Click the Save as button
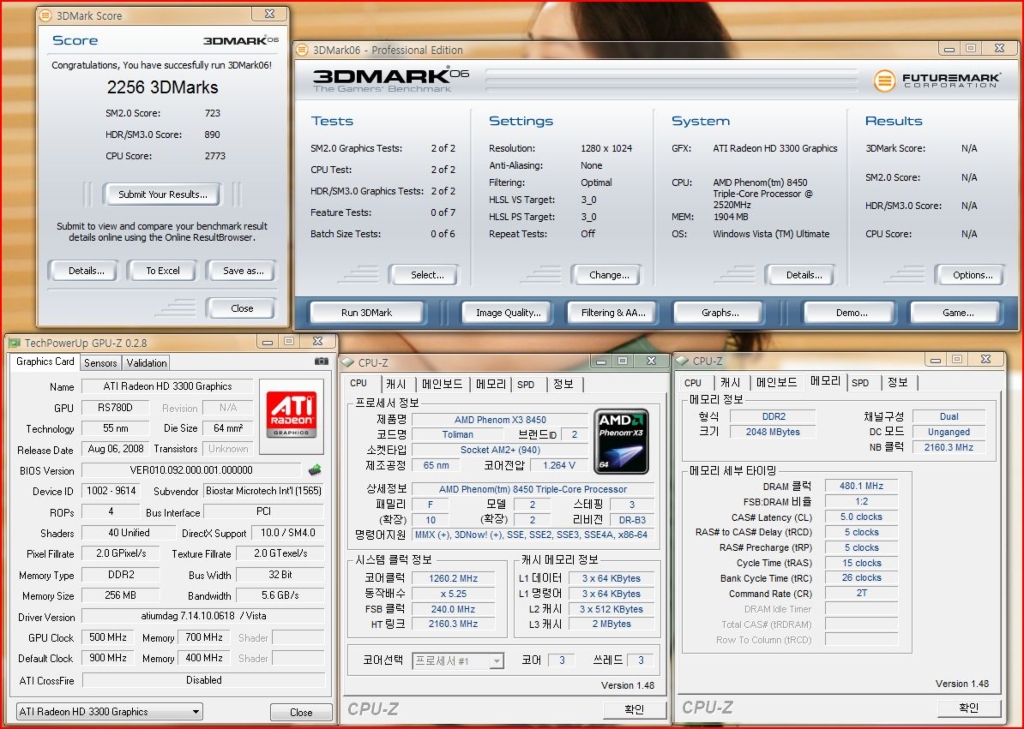 [243, 270]
